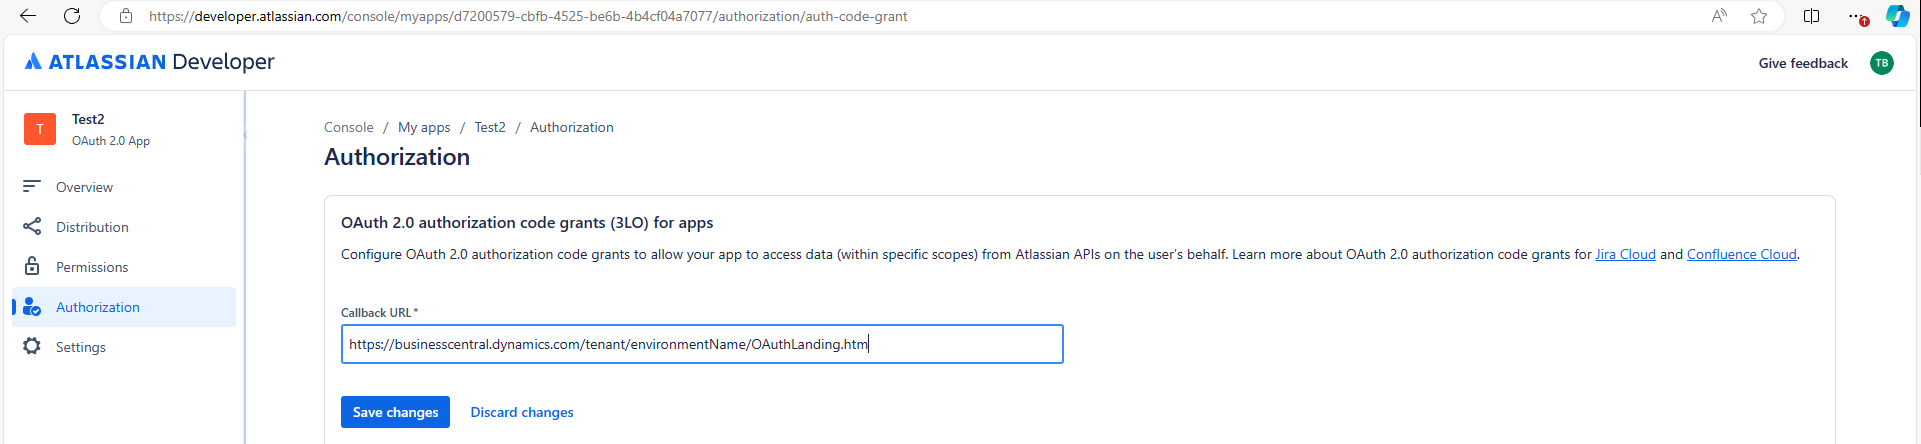Screen dimensions: 1921x444
Task: Open split screen browser icon
Action: click(x=1811, y=16)
